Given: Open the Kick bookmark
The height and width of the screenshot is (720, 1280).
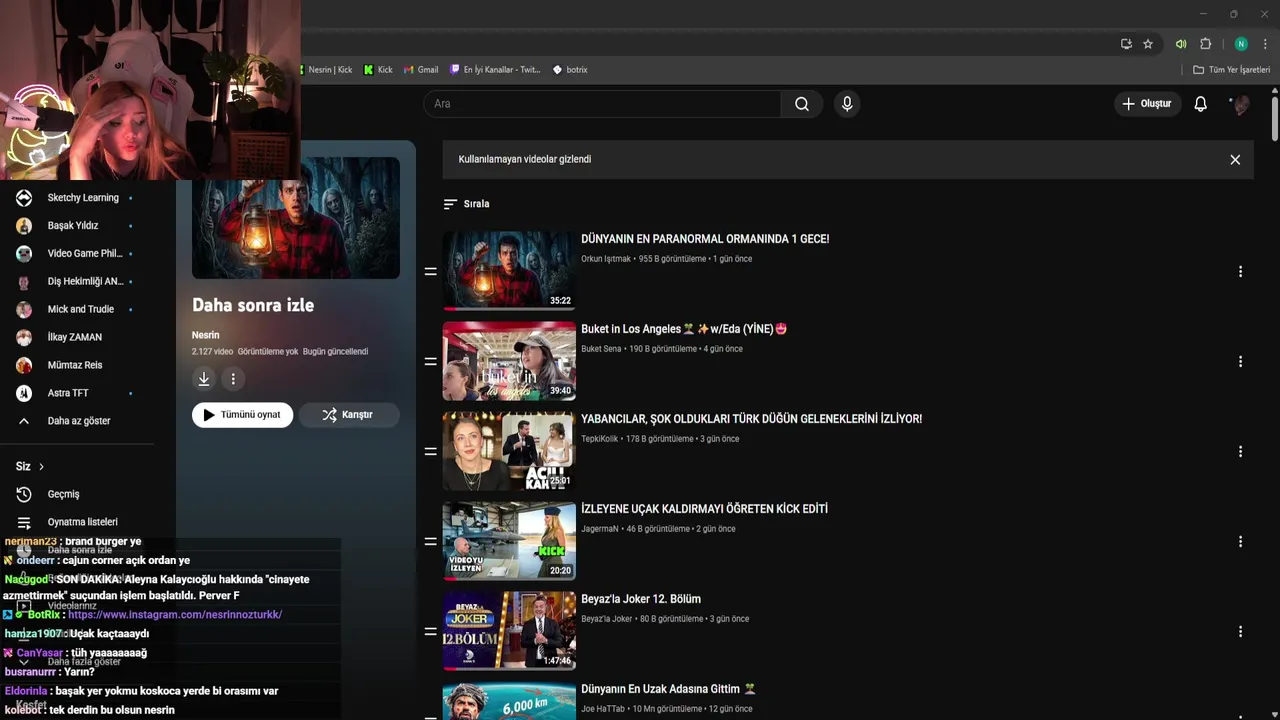Looking at the screenshot, I should pos(378,70).
